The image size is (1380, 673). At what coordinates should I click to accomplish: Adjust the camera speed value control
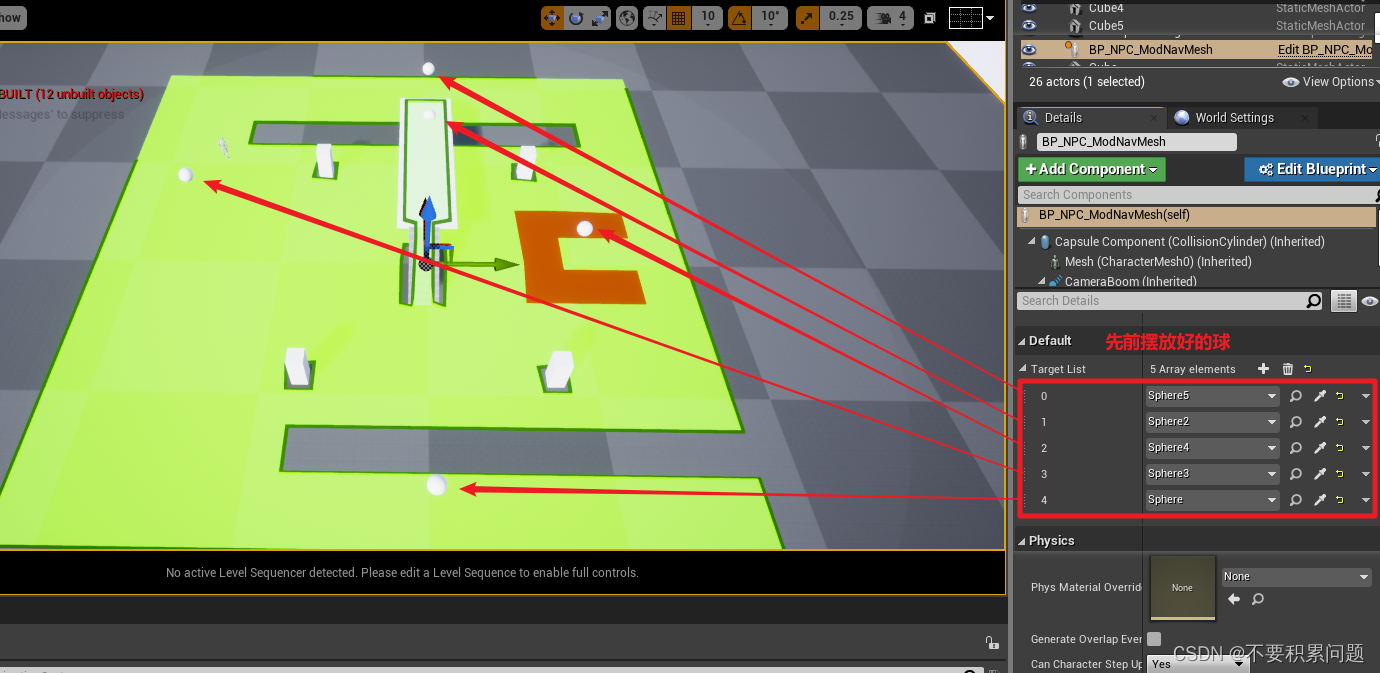pyautogui.click(x=890, y=17)
